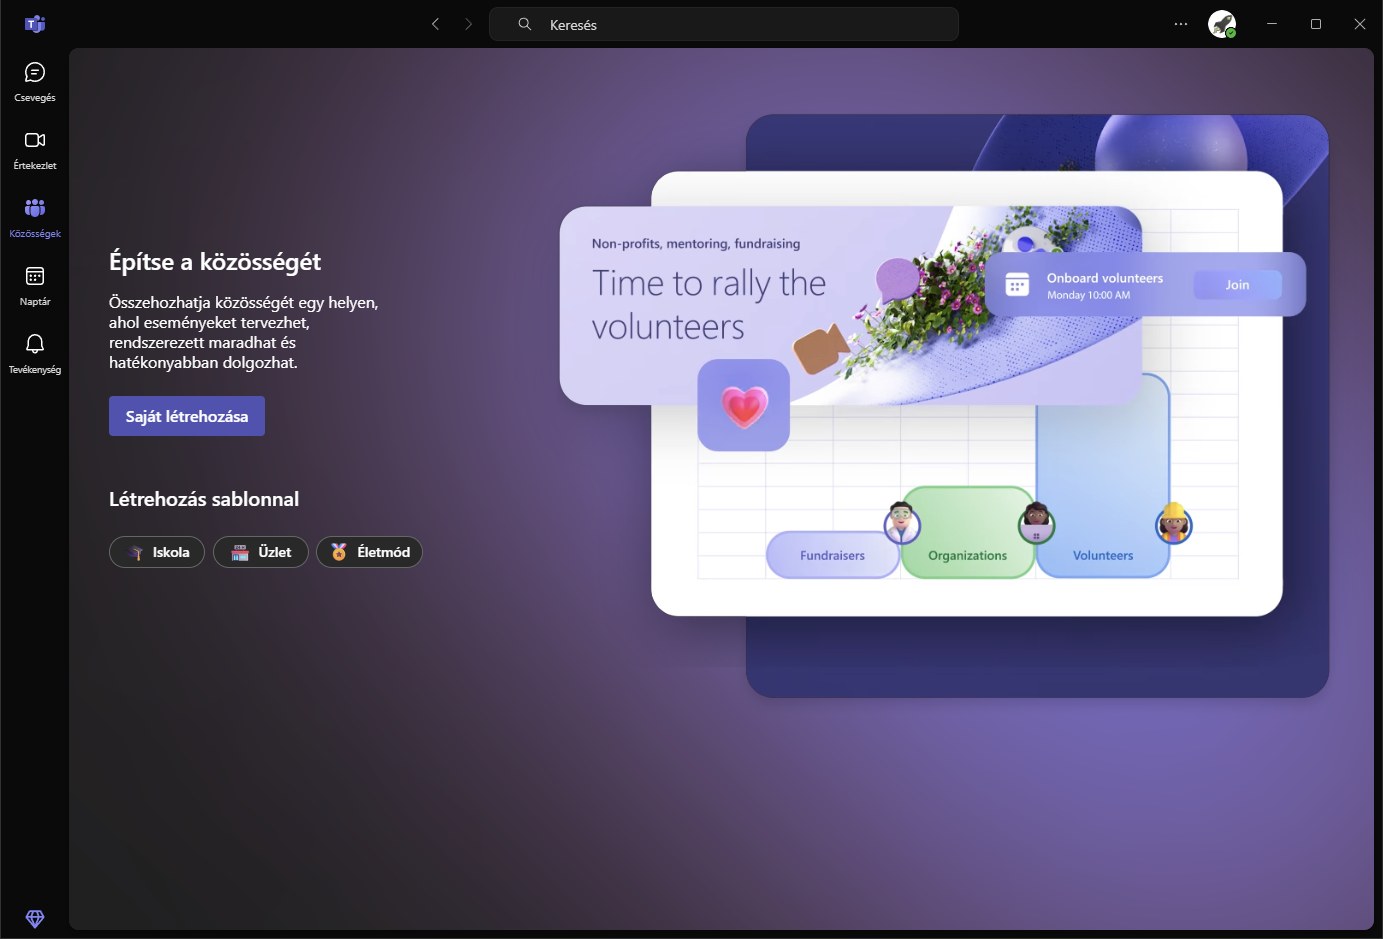Open the Tevékenység bell icon

click(x=35, y=343)
